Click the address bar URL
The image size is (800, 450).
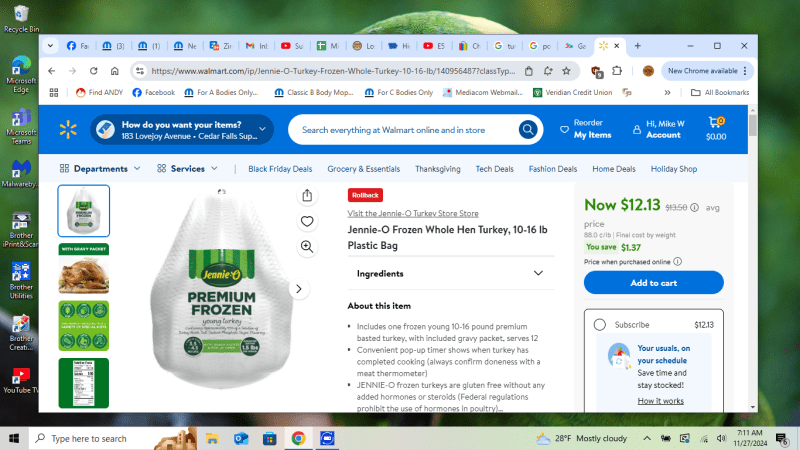[x=333, y=71]
